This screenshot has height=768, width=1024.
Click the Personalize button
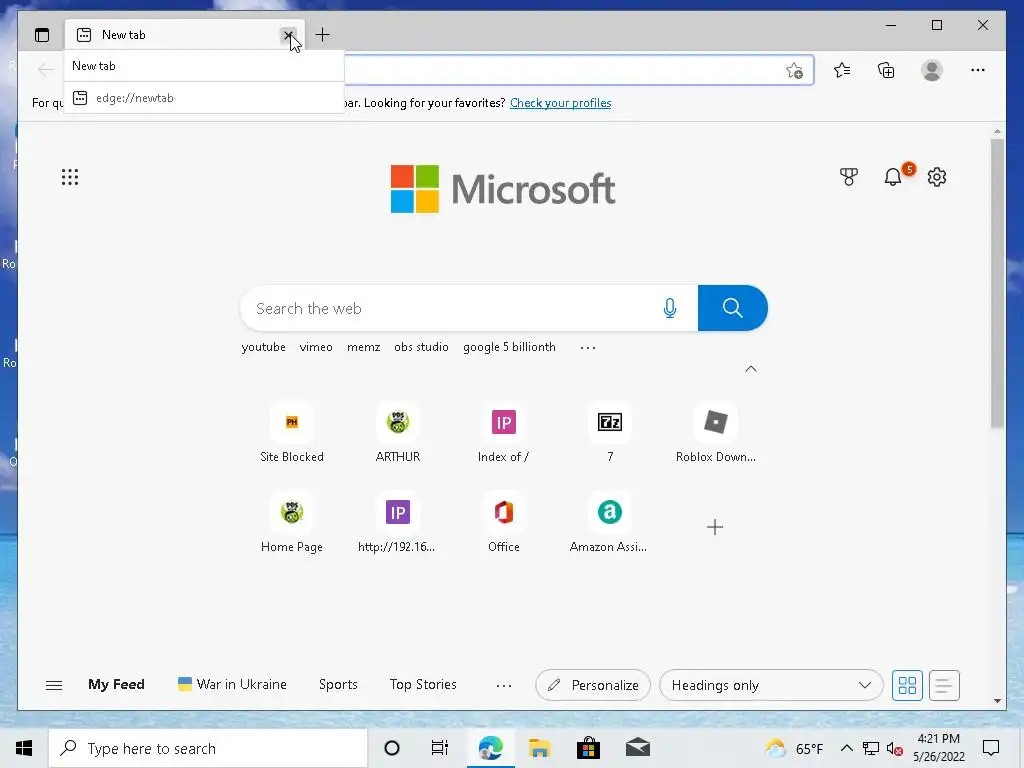pos(593,685)
